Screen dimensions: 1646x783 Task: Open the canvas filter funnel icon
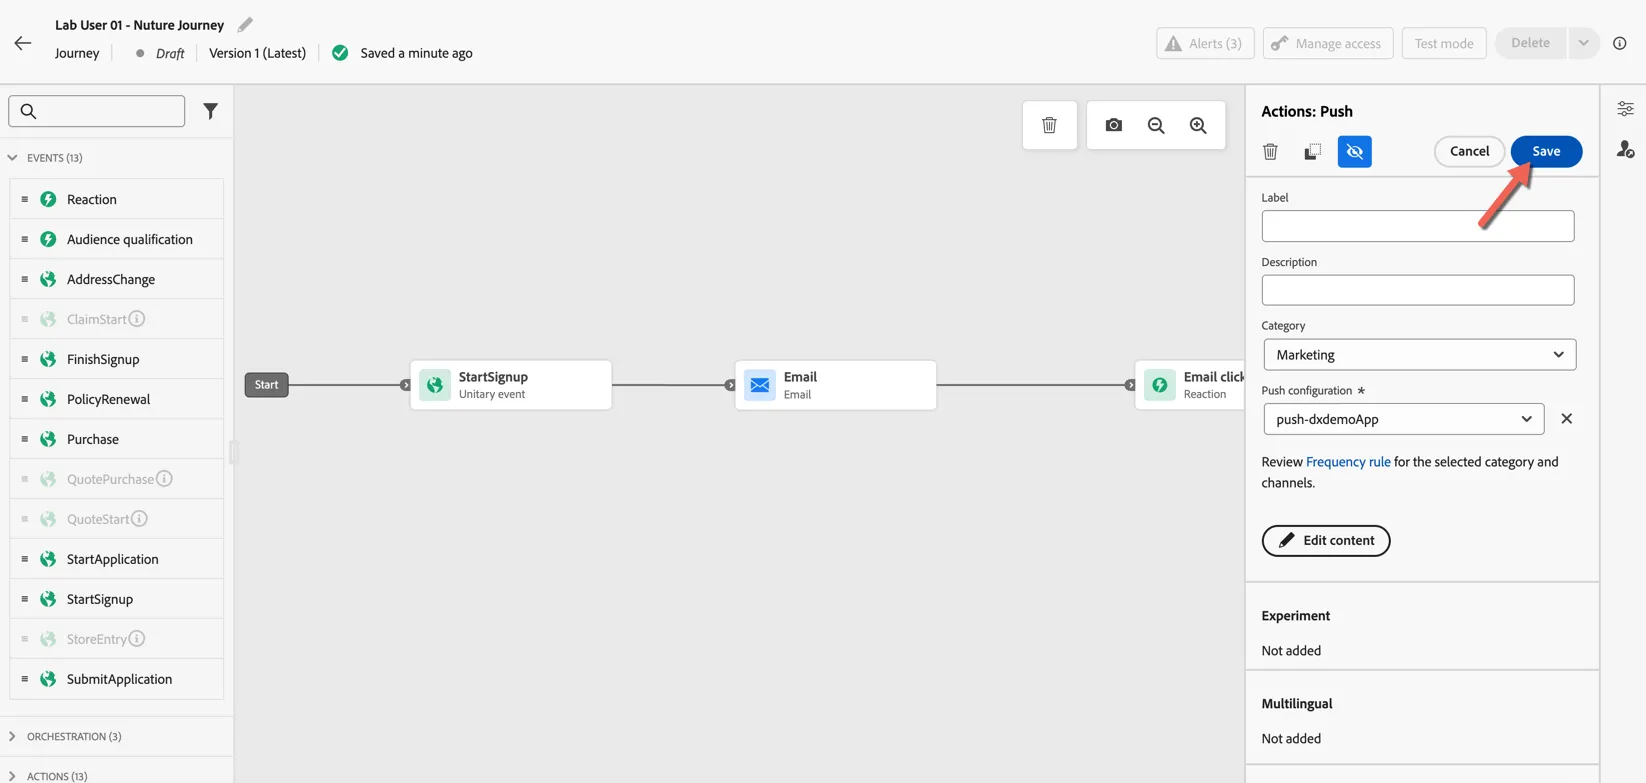click(210, 111)
